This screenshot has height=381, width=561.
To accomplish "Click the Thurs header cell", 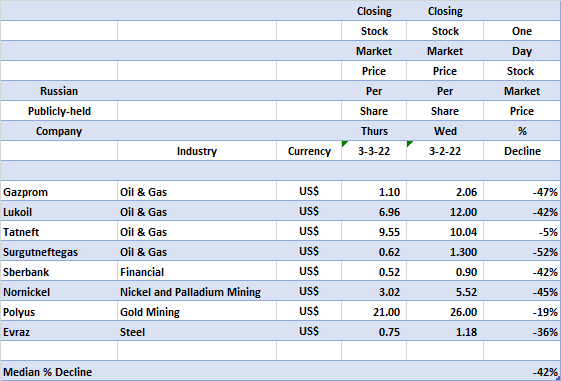I will point(374,131).
